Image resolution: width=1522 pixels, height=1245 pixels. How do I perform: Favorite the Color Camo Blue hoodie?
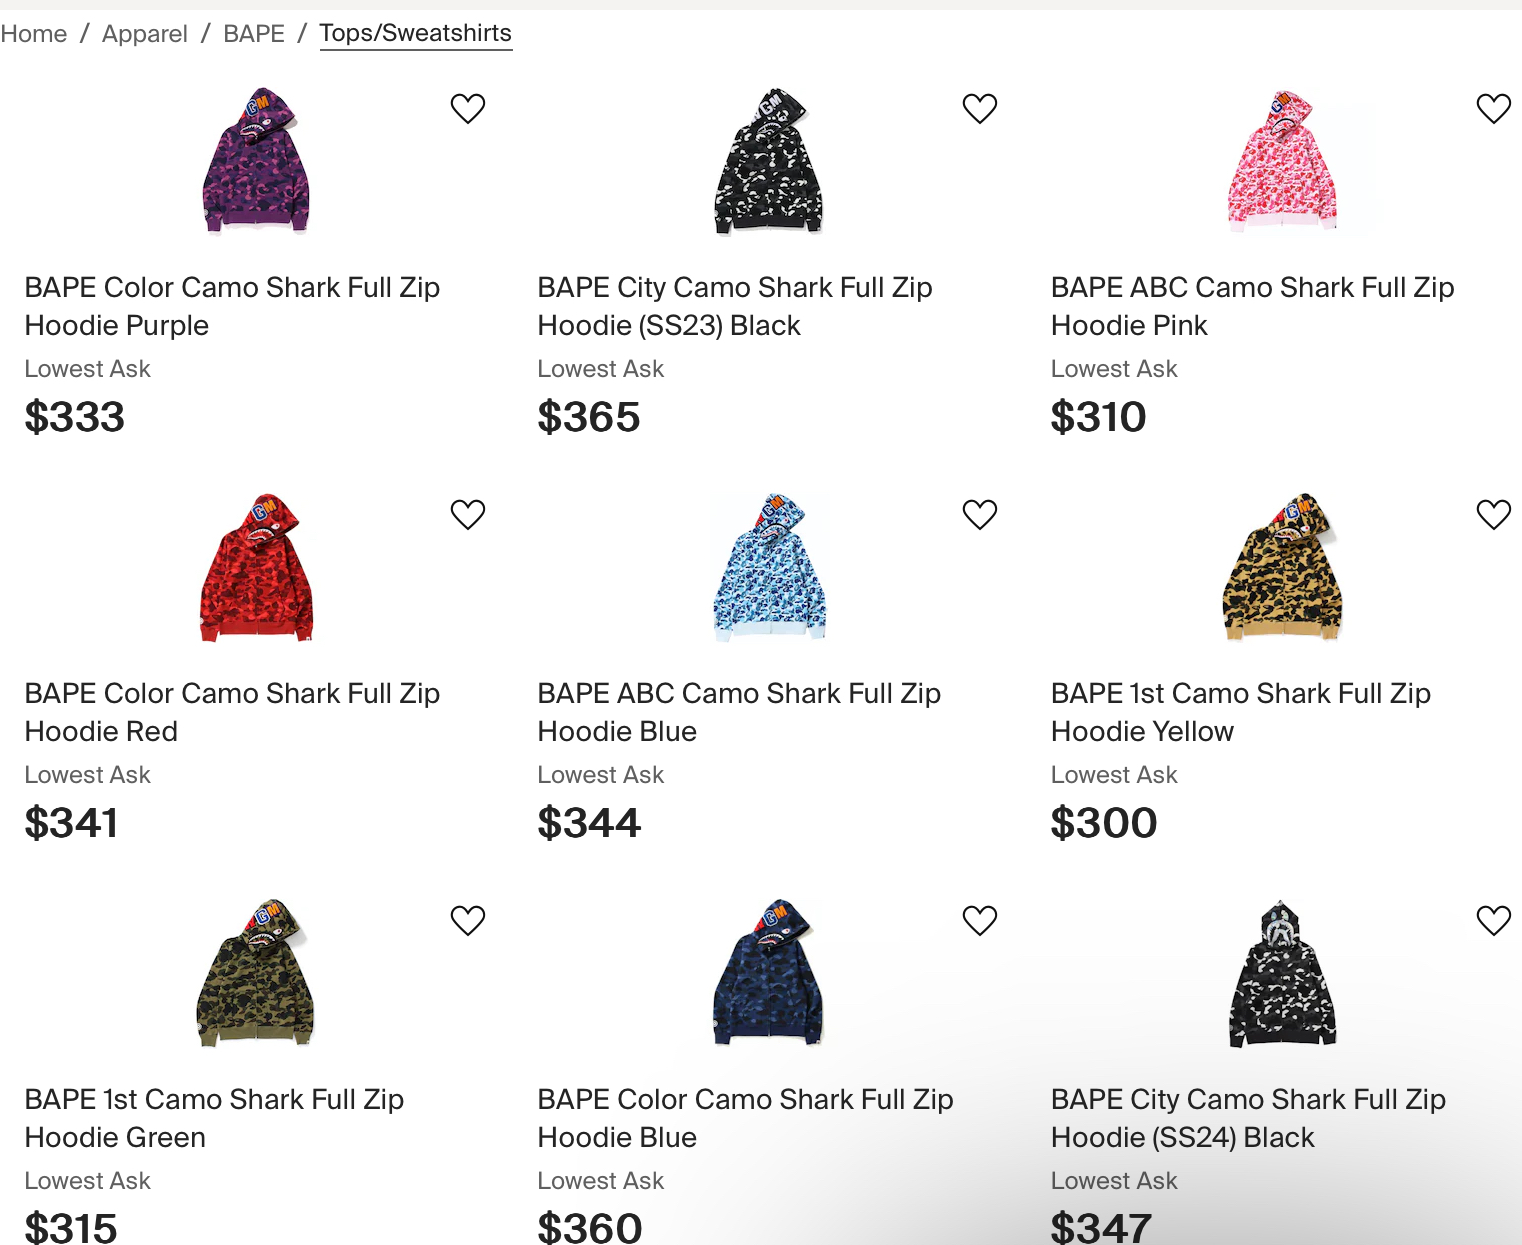[980, 920]
